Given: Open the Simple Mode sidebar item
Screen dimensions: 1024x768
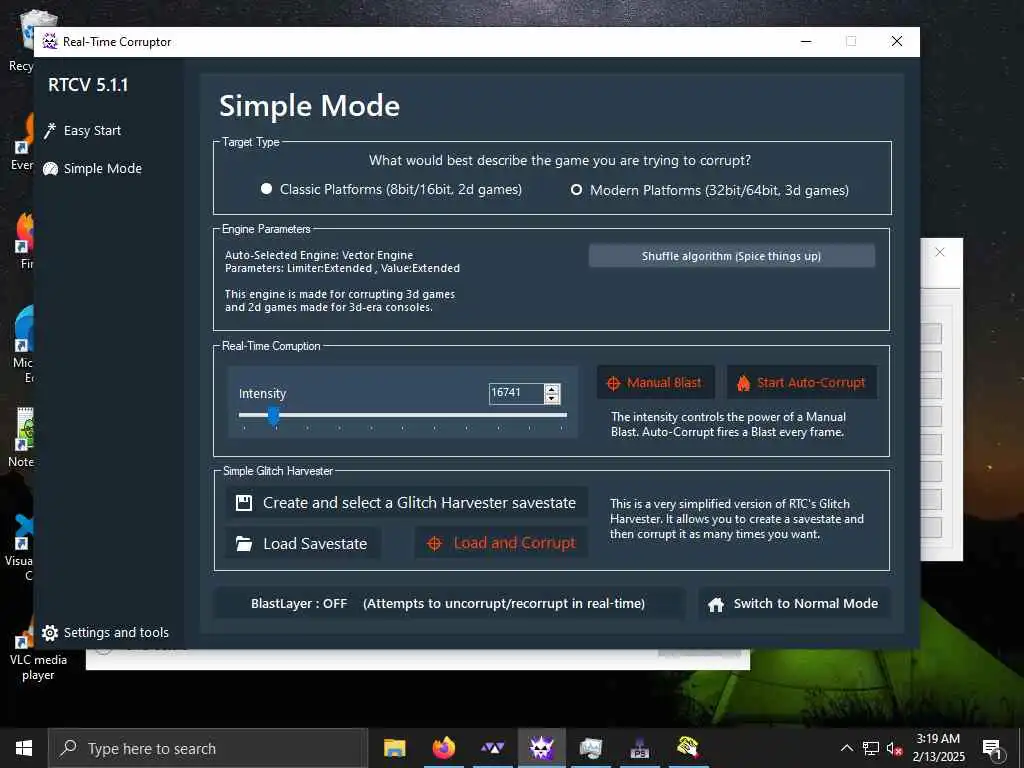Looking at the screenshot, I should pyautogui.click(x=92, y=168).
